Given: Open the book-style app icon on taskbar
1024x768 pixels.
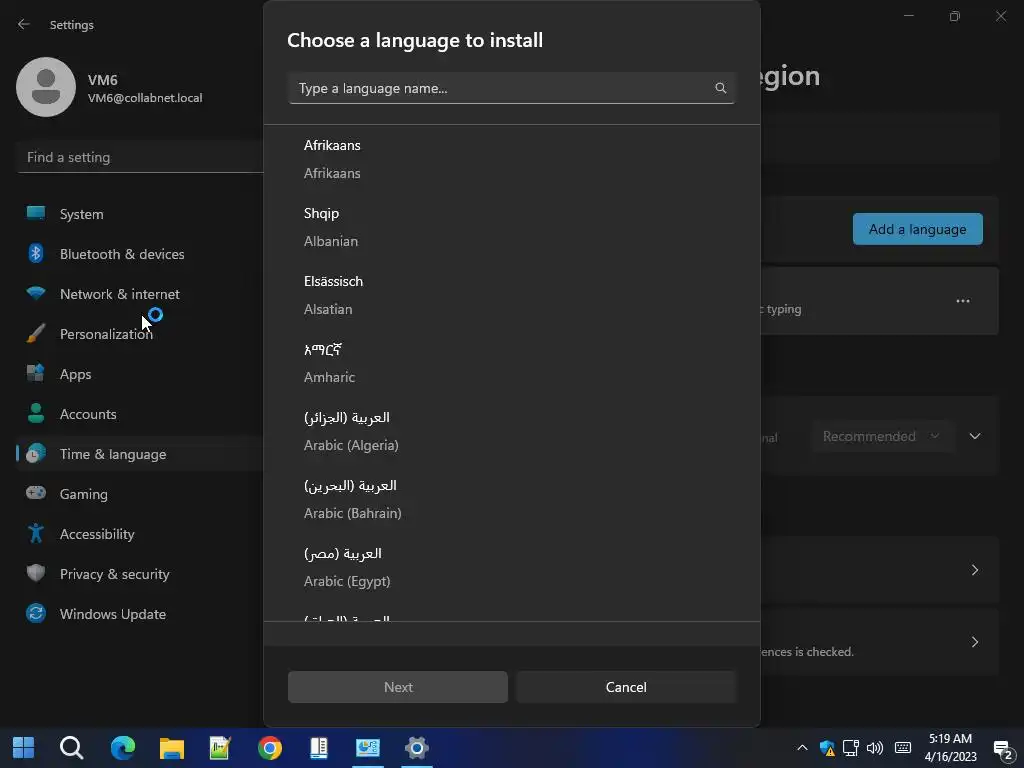Looking at the screenshot, I should 319,748.
